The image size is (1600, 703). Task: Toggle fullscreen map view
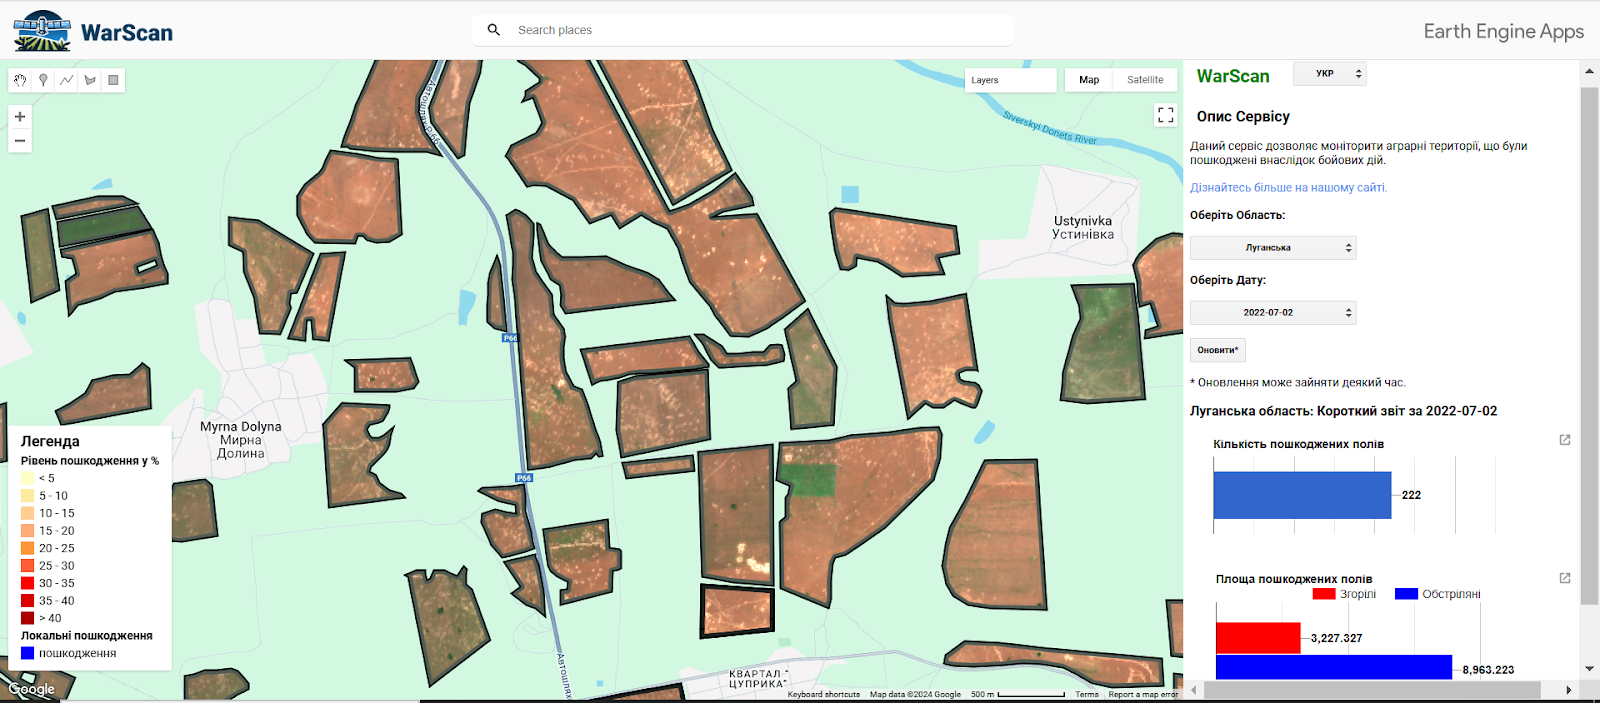pos(1165,115)
